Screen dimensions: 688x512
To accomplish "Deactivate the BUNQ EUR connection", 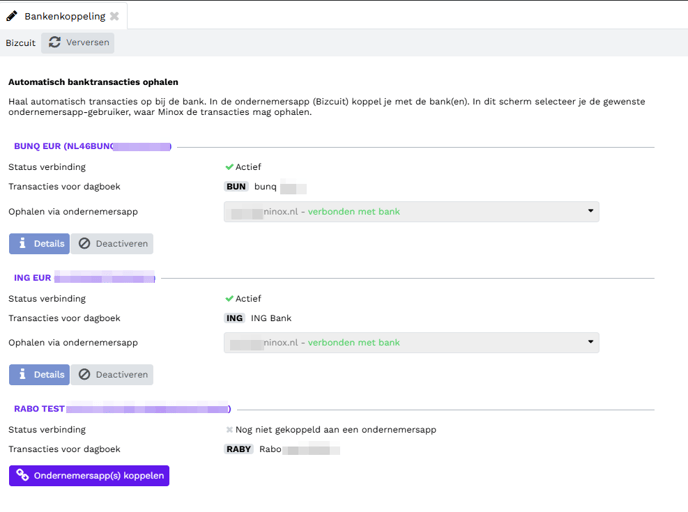I will 112,243.
